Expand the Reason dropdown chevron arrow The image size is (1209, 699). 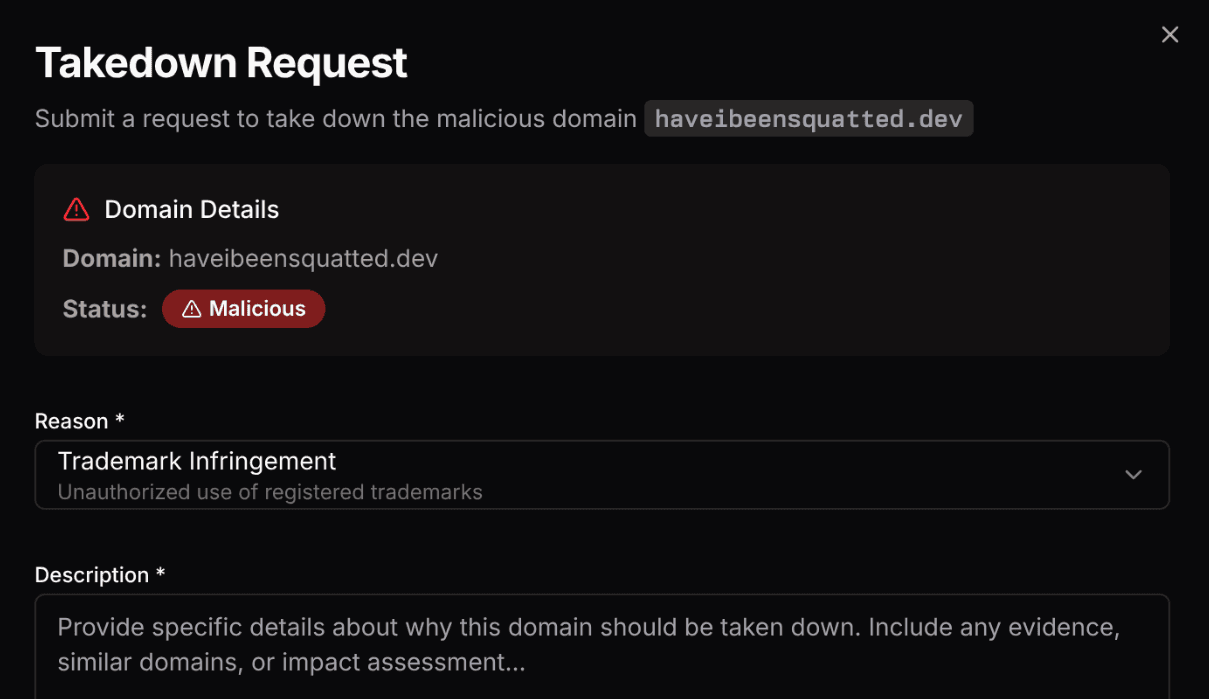click(1133, 474)
